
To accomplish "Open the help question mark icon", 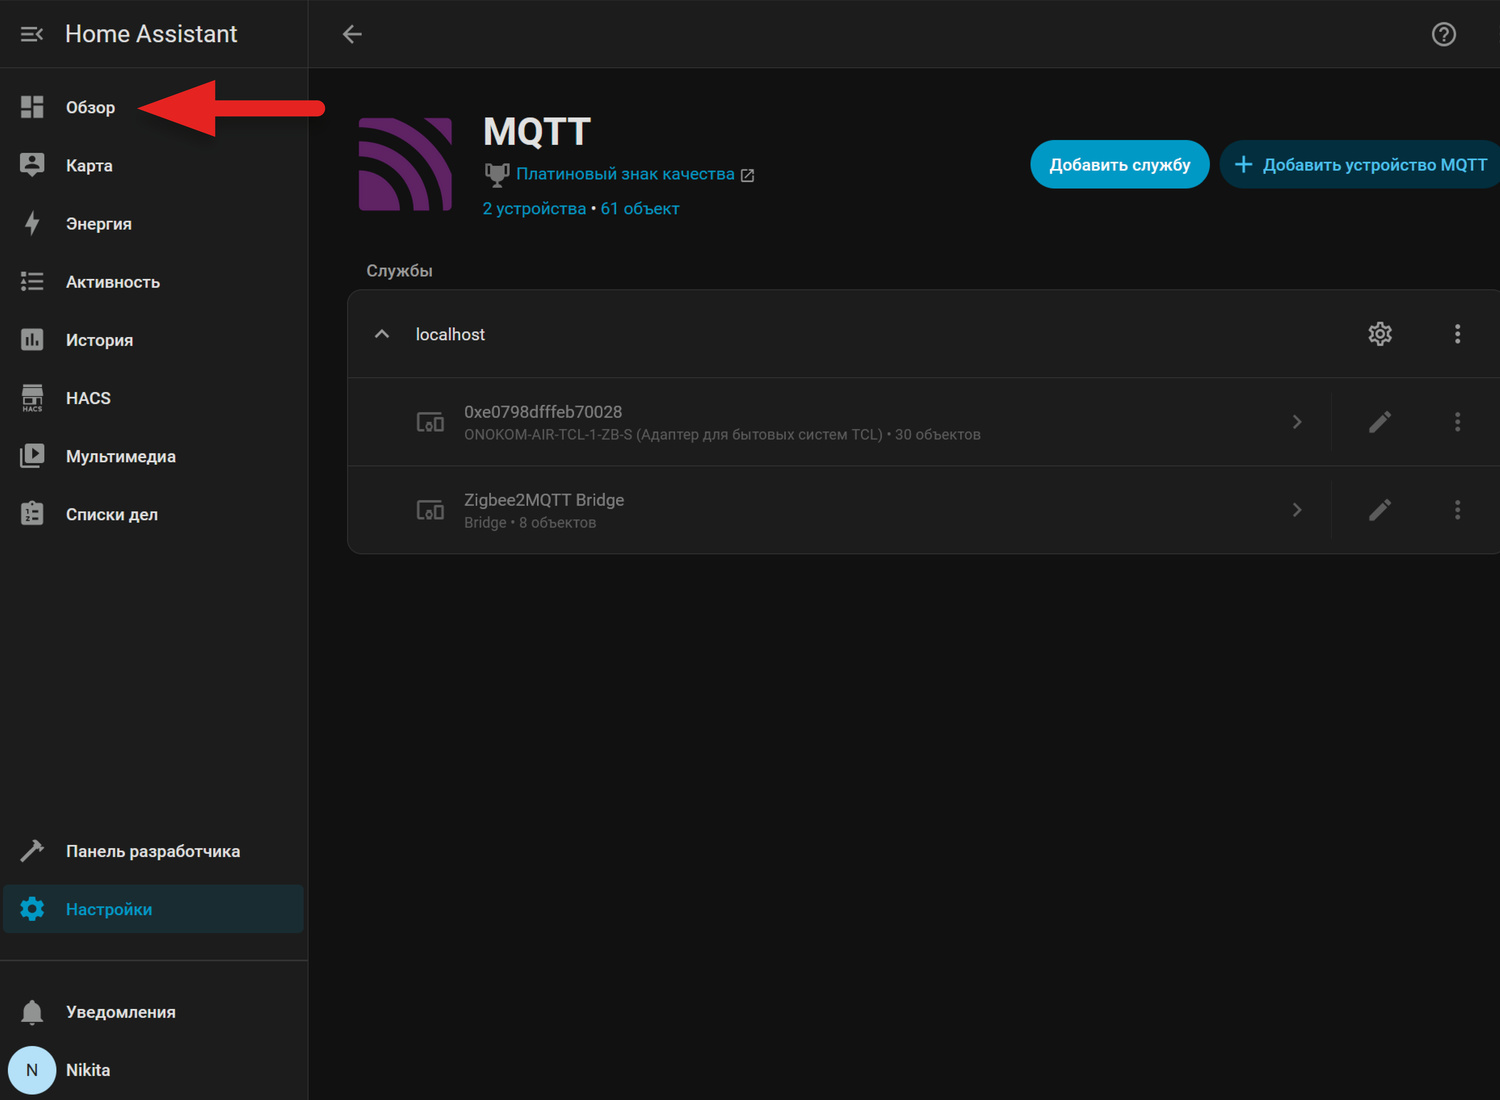I will pyautogui.click(x=1443, y=34).
